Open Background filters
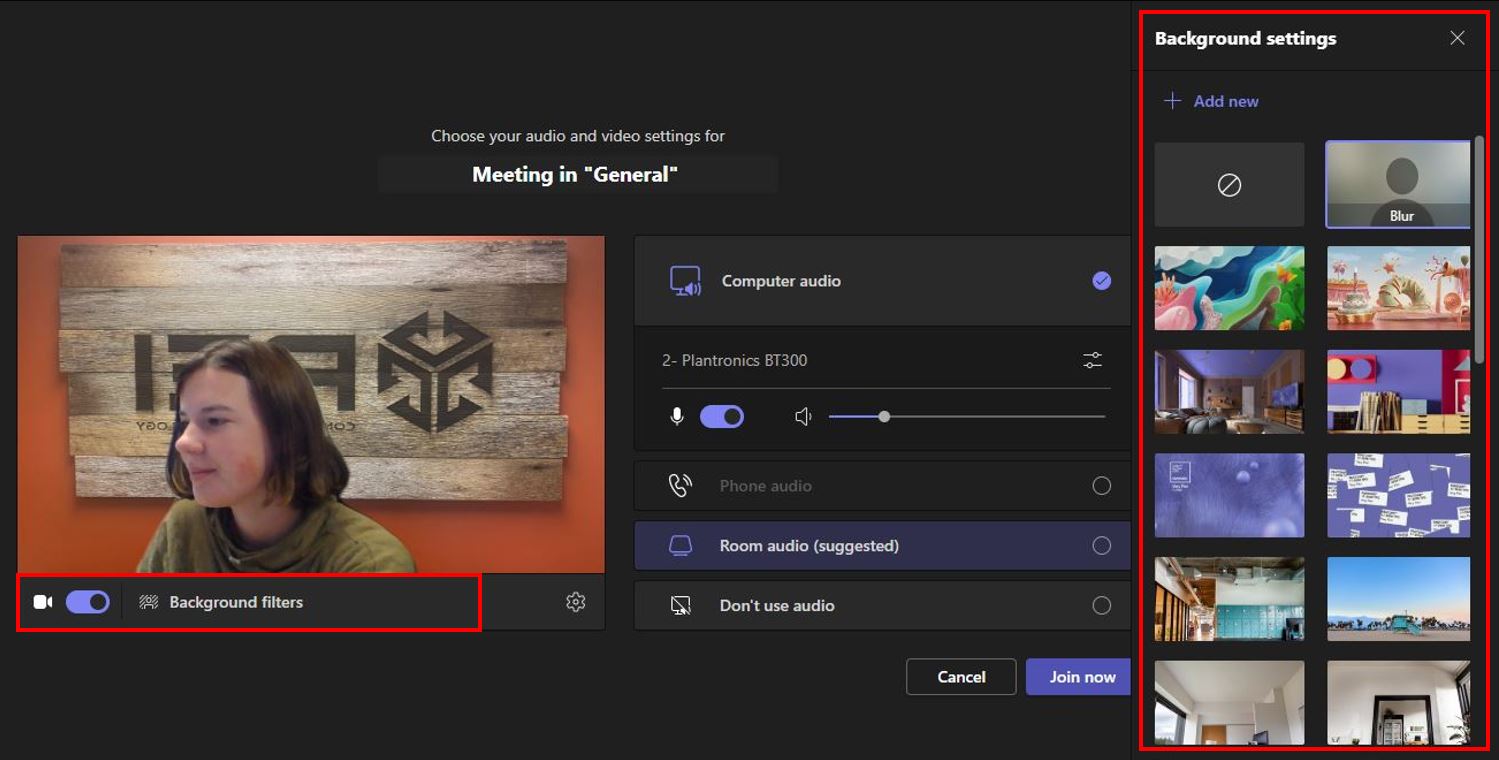 click(x=221, y=602)
